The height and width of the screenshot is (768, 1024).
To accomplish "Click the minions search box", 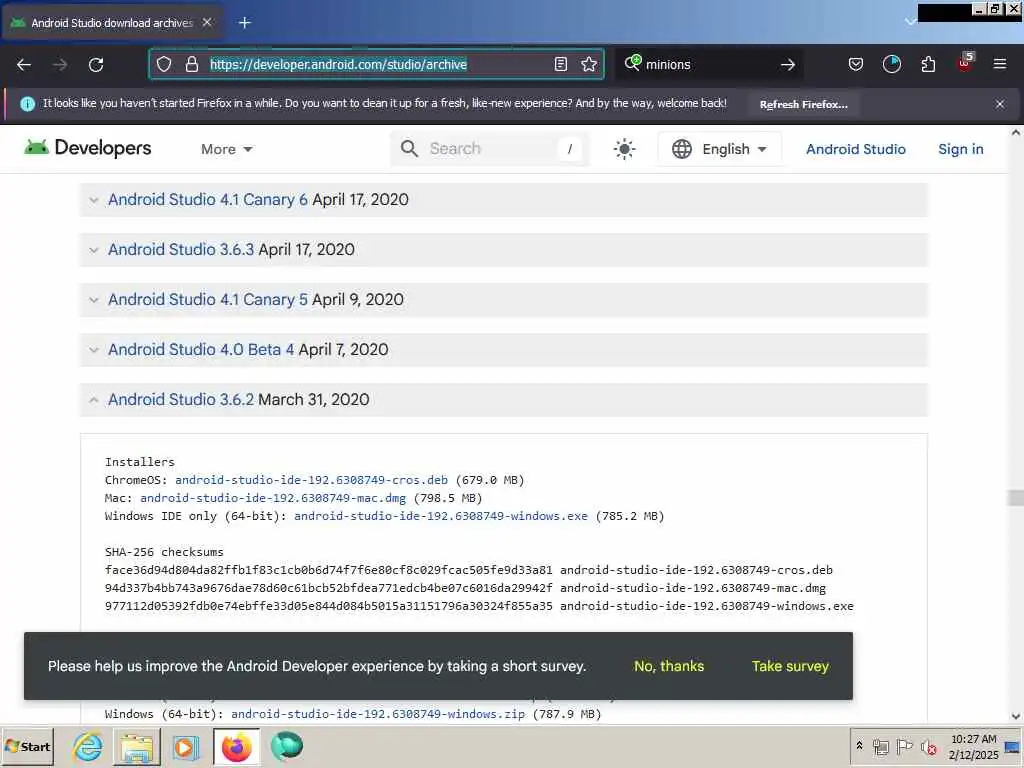I will point(709,64).
